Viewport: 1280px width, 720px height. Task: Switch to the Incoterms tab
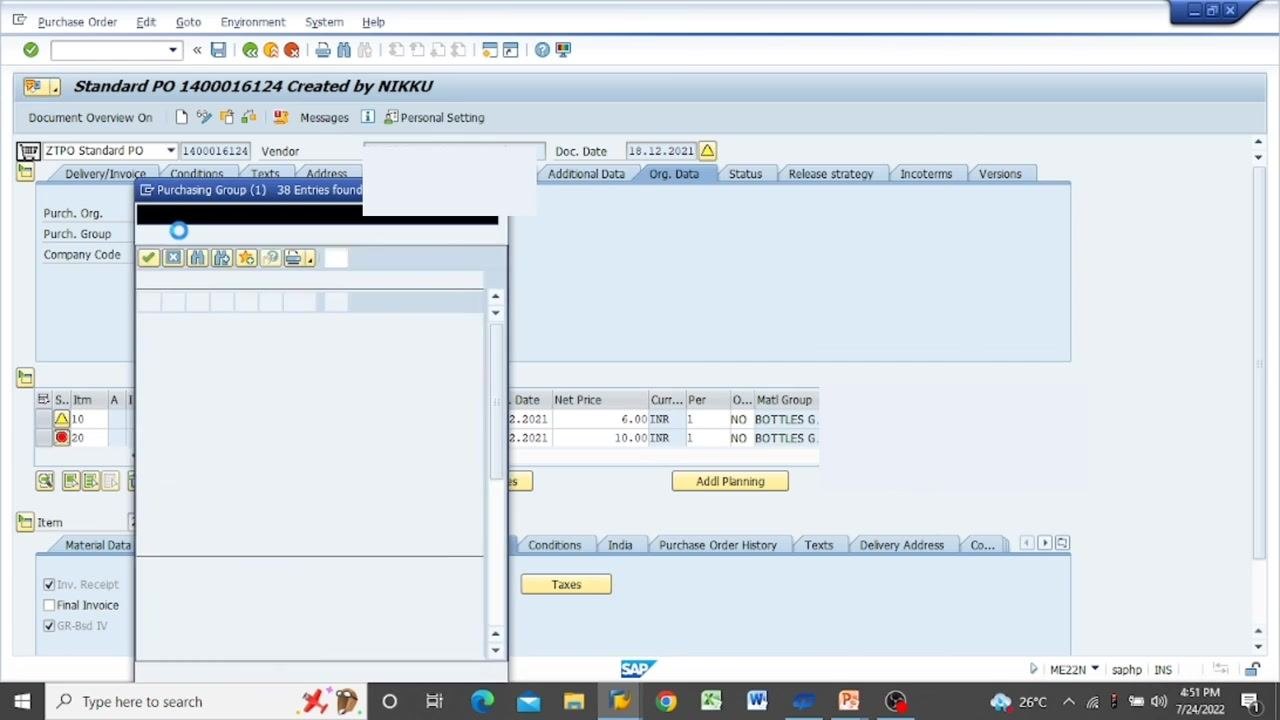pyautogui.click(x=926, y=174)
